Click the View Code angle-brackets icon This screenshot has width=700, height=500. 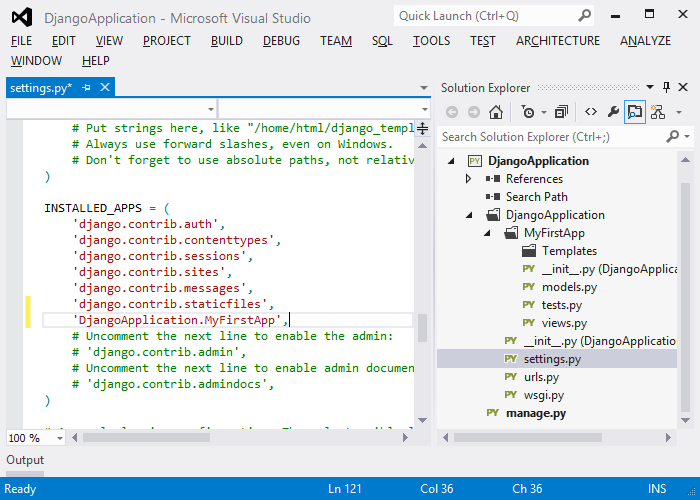click(591, 112)
